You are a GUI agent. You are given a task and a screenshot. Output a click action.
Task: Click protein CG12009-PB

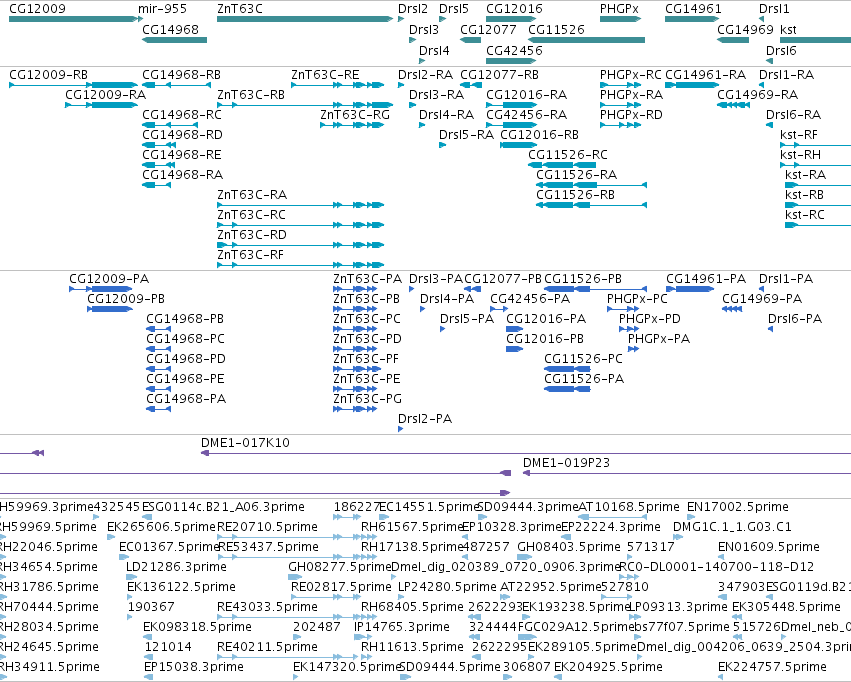coord(110,309)
